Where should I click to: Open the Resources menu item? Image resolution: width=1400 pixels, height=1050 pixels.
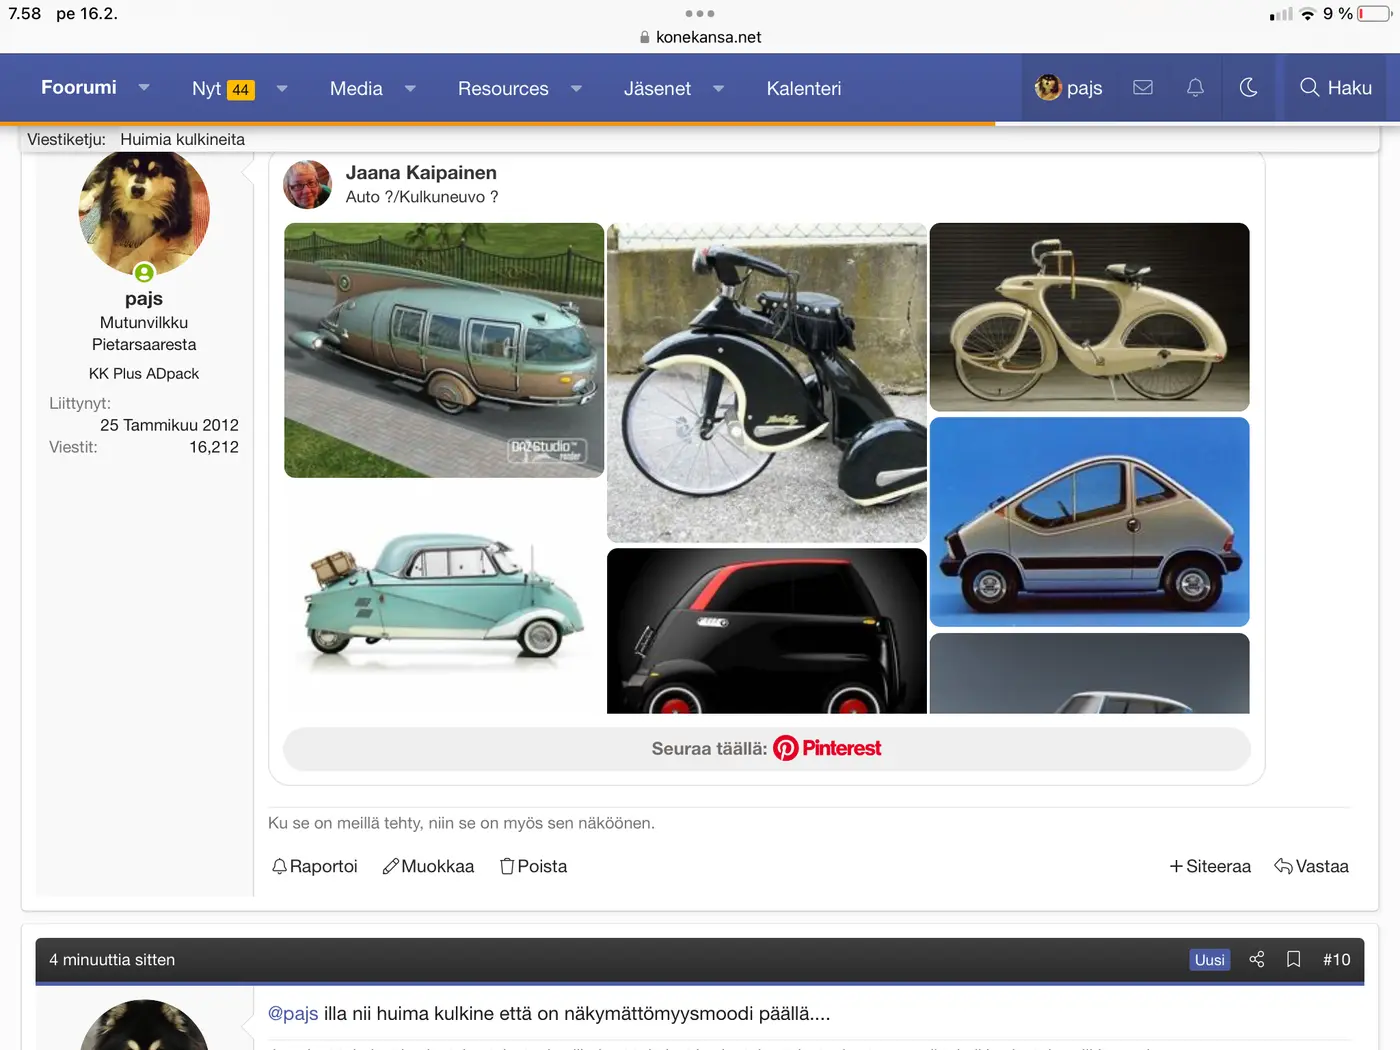[x=503, y=89]
